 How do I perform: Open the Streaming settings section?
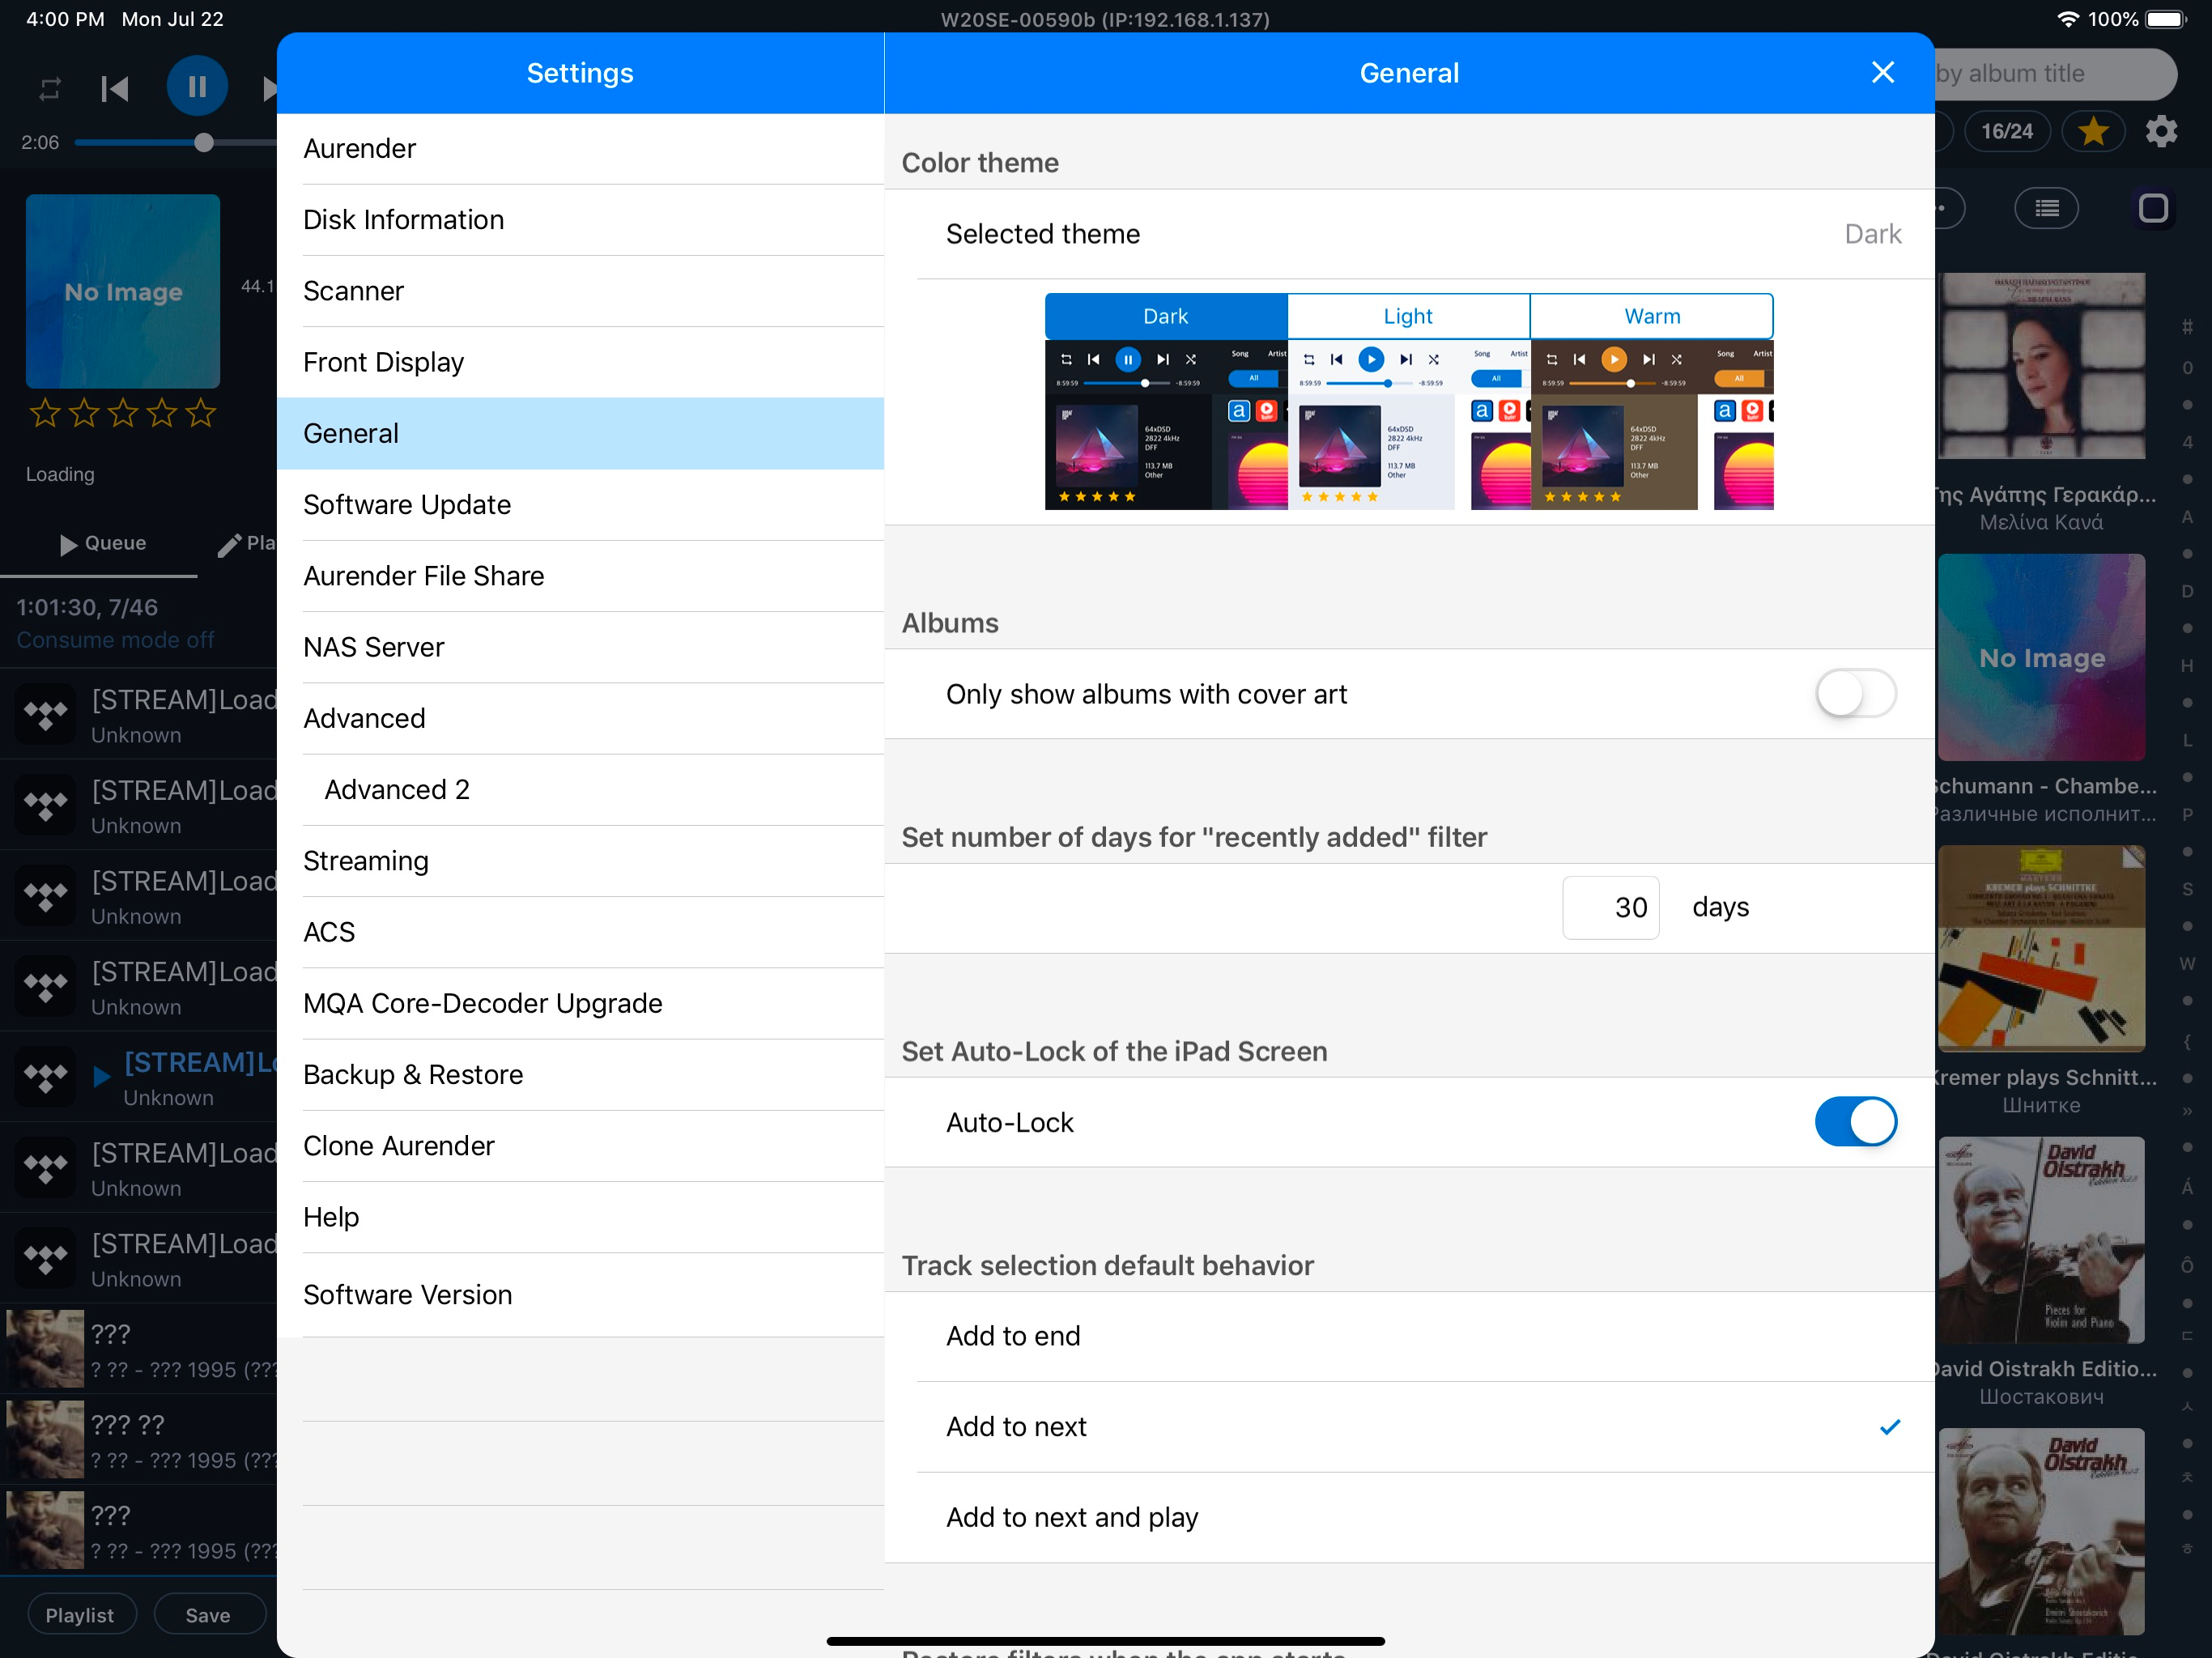[366, 861]
